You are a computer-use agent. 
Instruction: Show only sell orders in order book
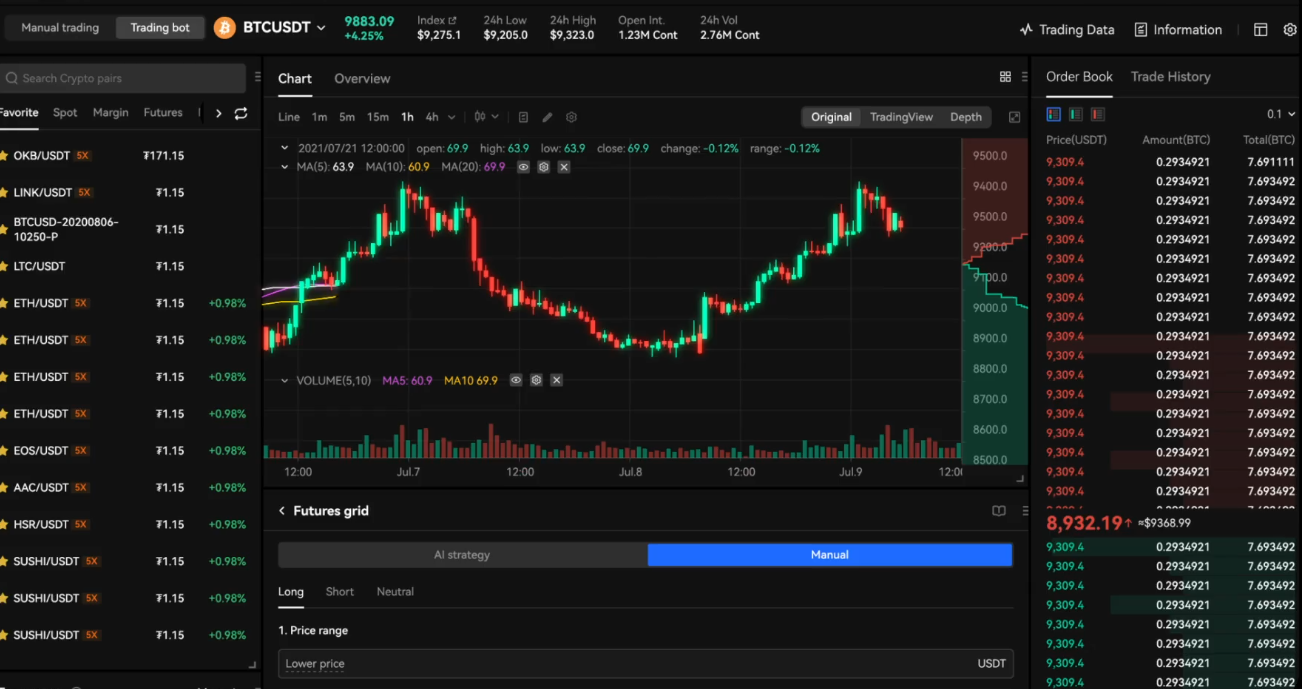[1098, 115]
